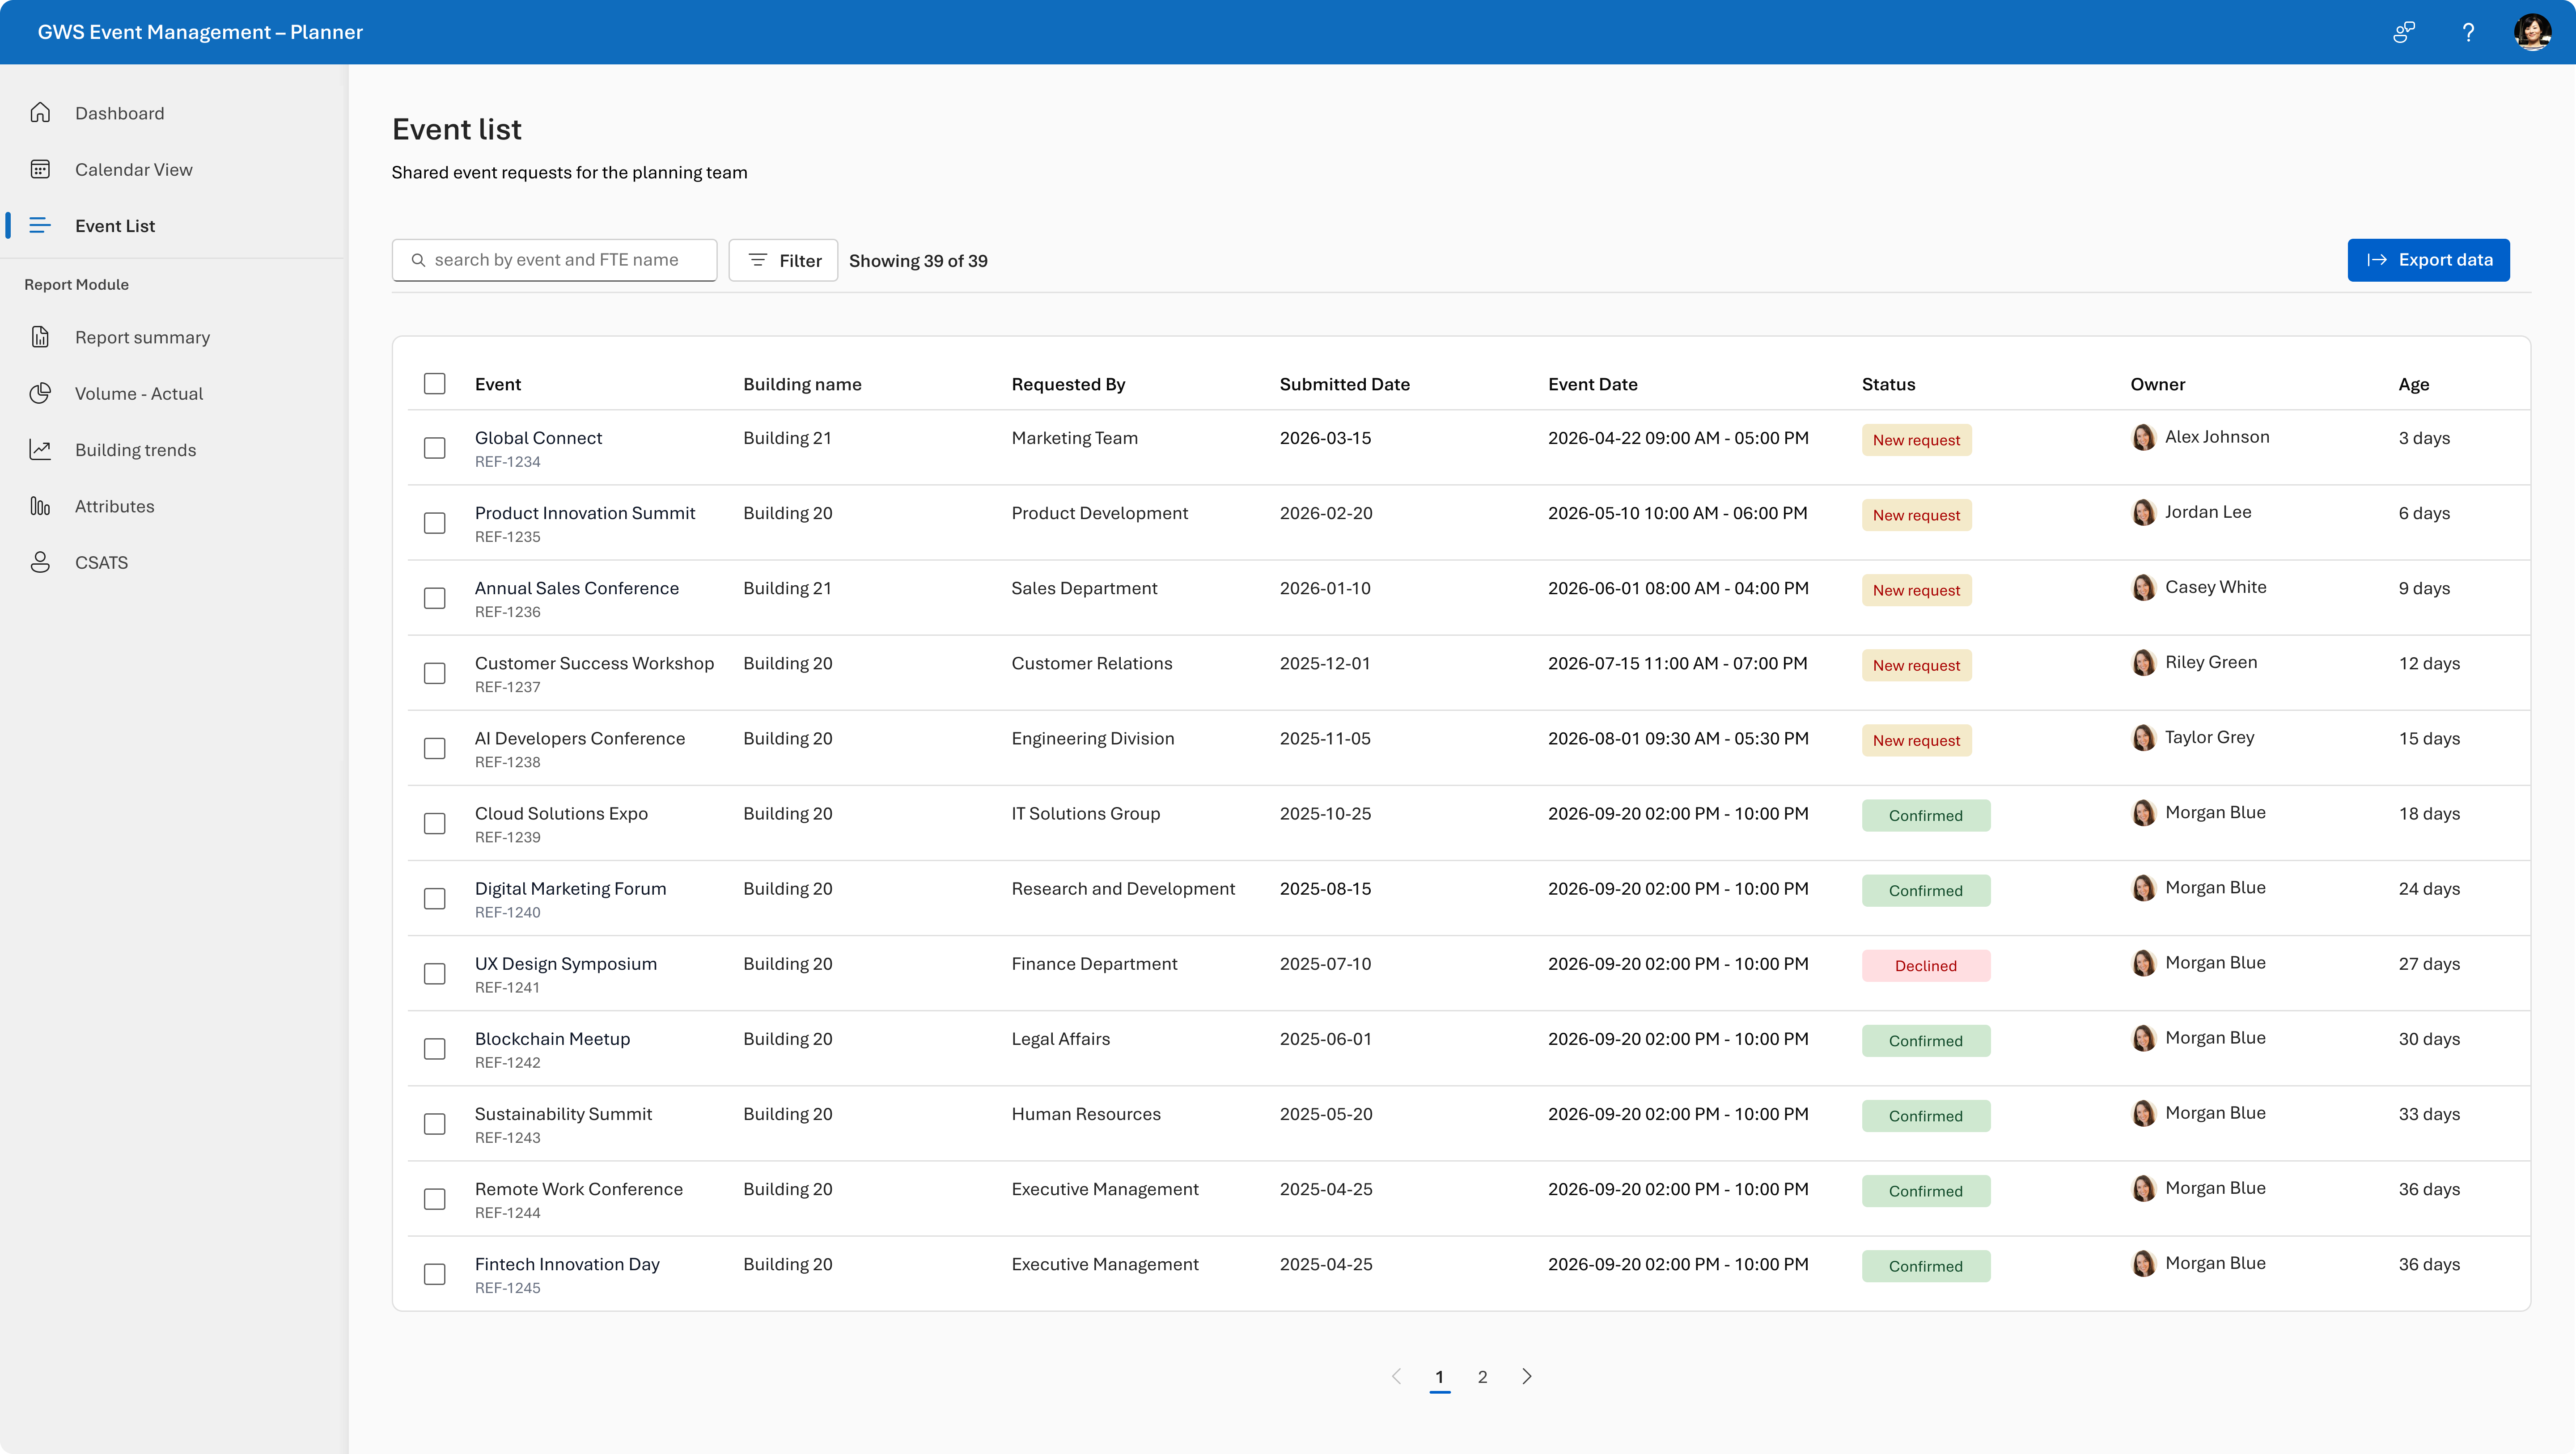The width and height of the screenshot is (2576, 1454).
Task: Click the Calendar View calendar icon
Action: (40, 169)
